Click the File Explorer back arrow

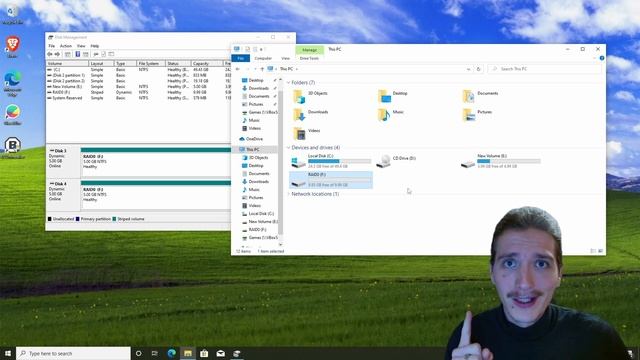tap(238, 69)
